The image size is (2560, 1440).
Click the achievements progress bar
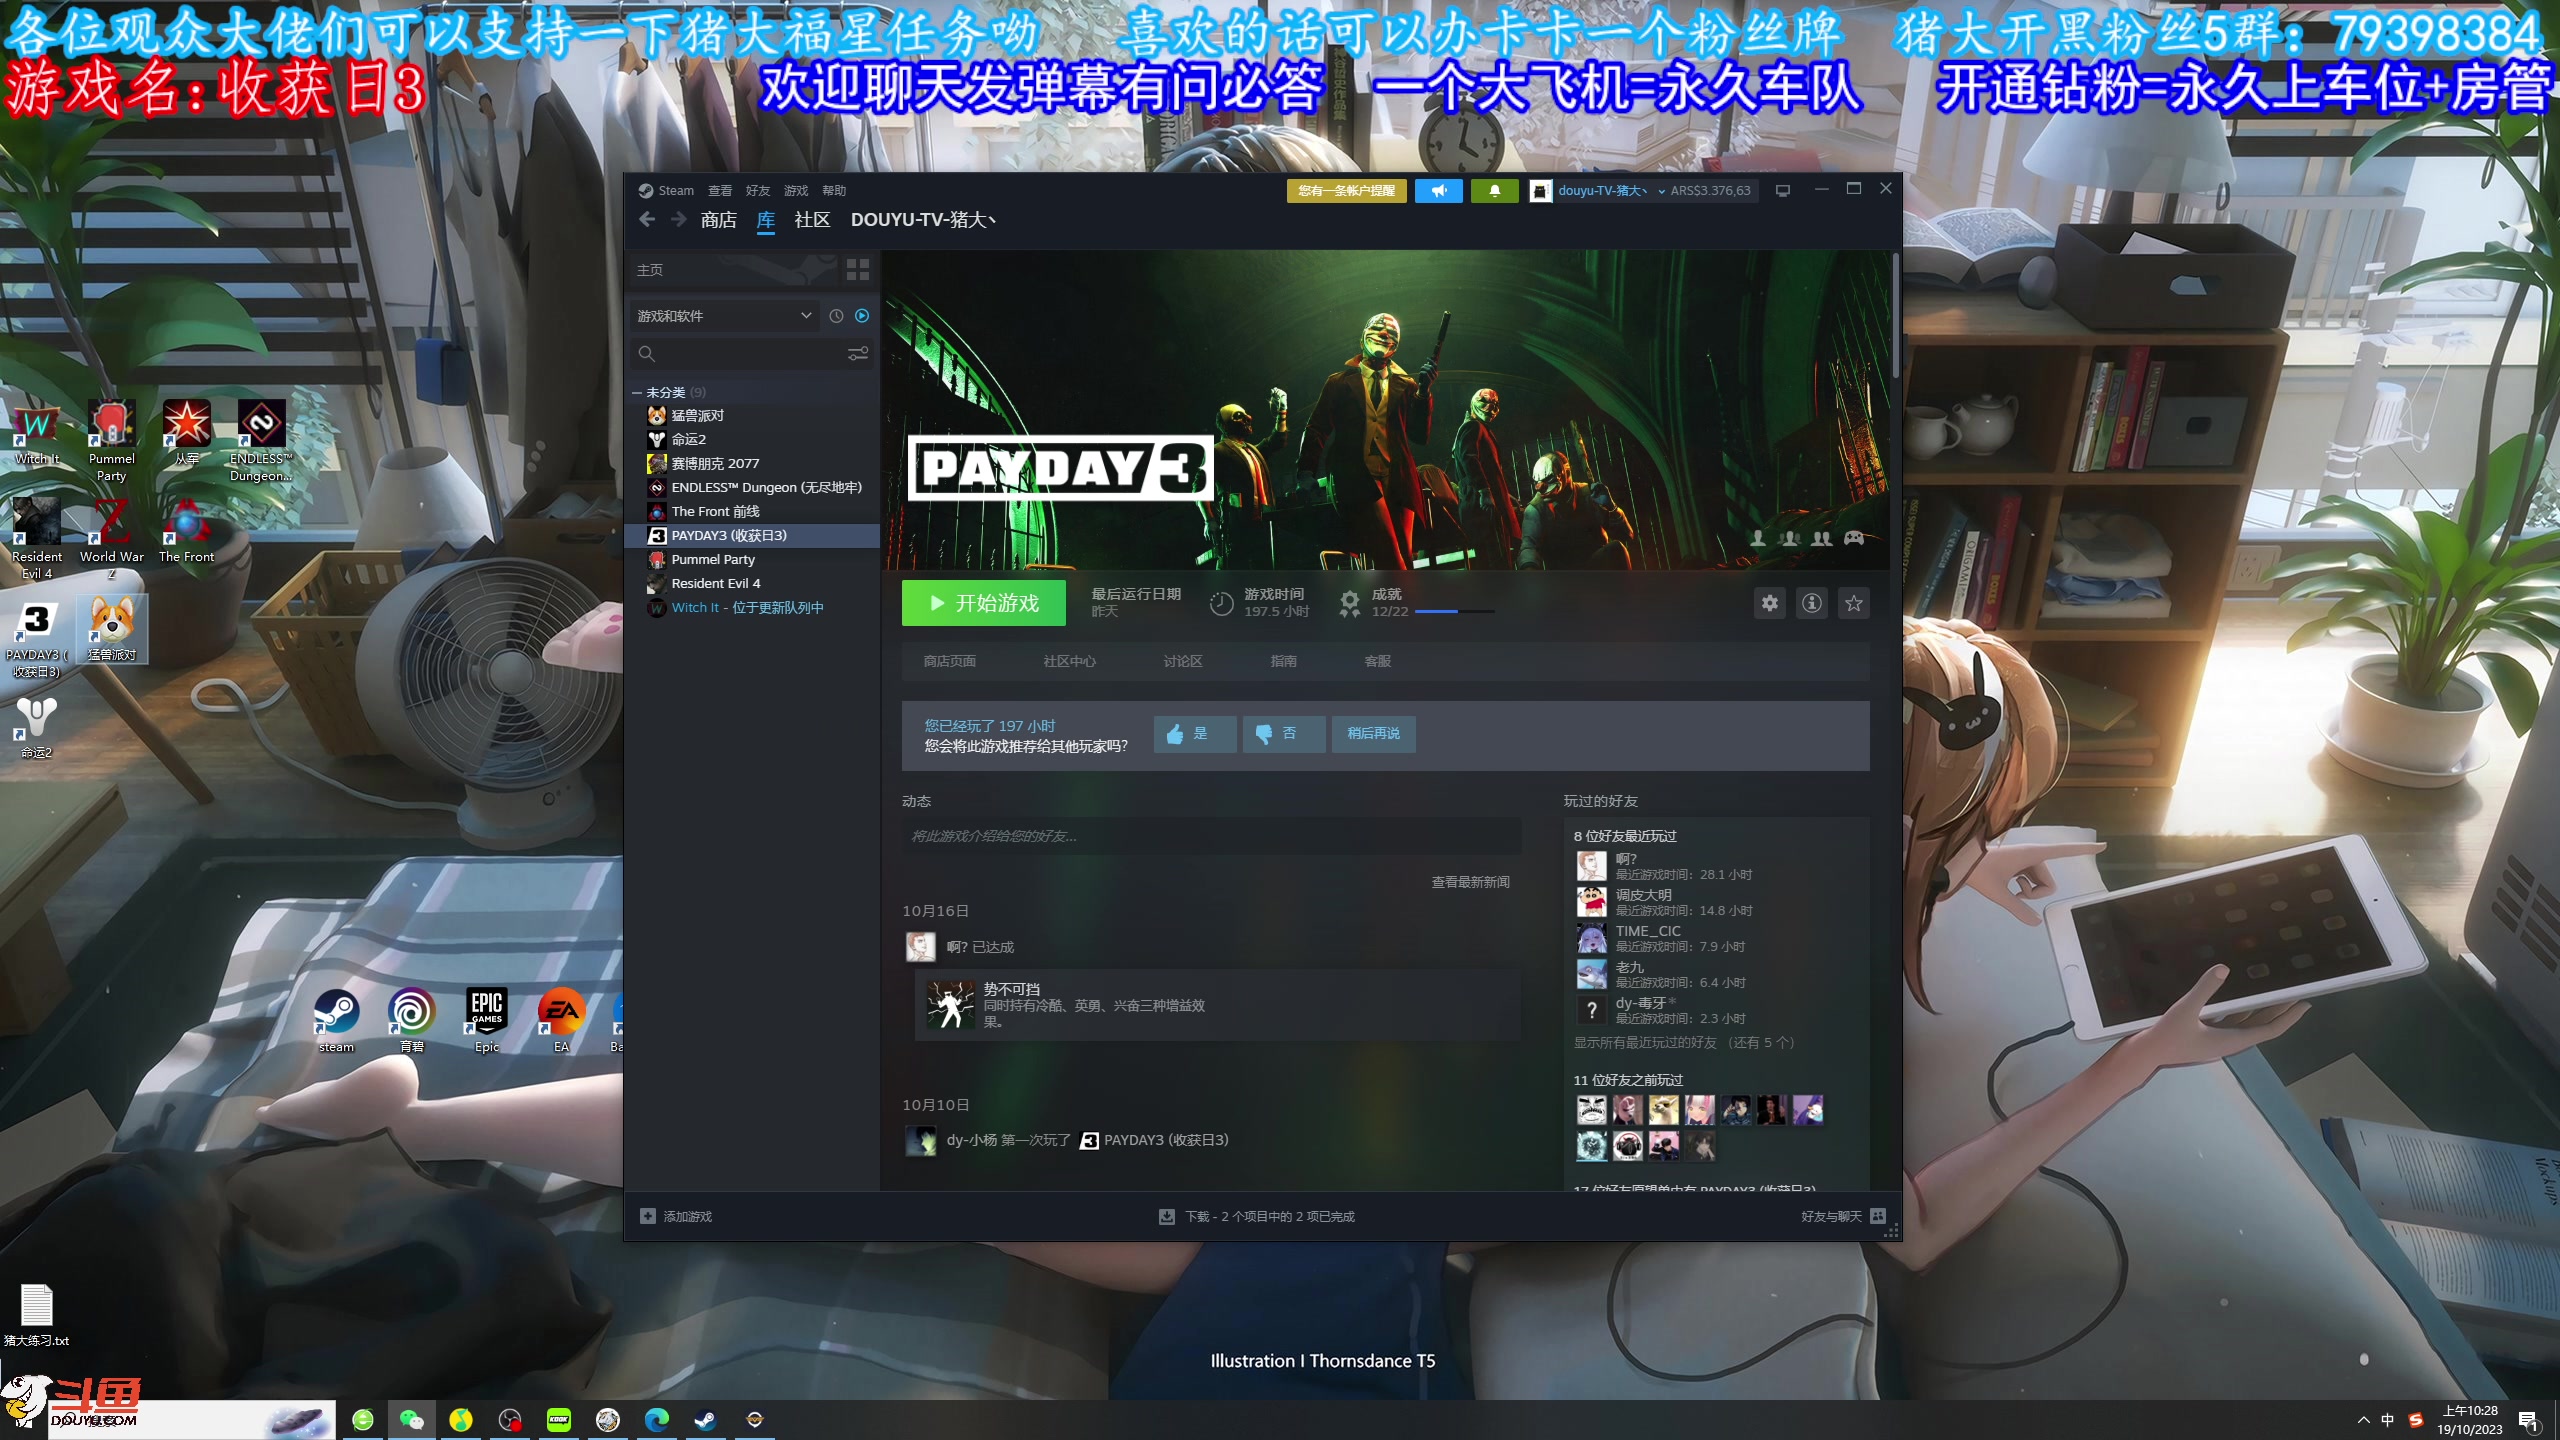point(1454,611)
